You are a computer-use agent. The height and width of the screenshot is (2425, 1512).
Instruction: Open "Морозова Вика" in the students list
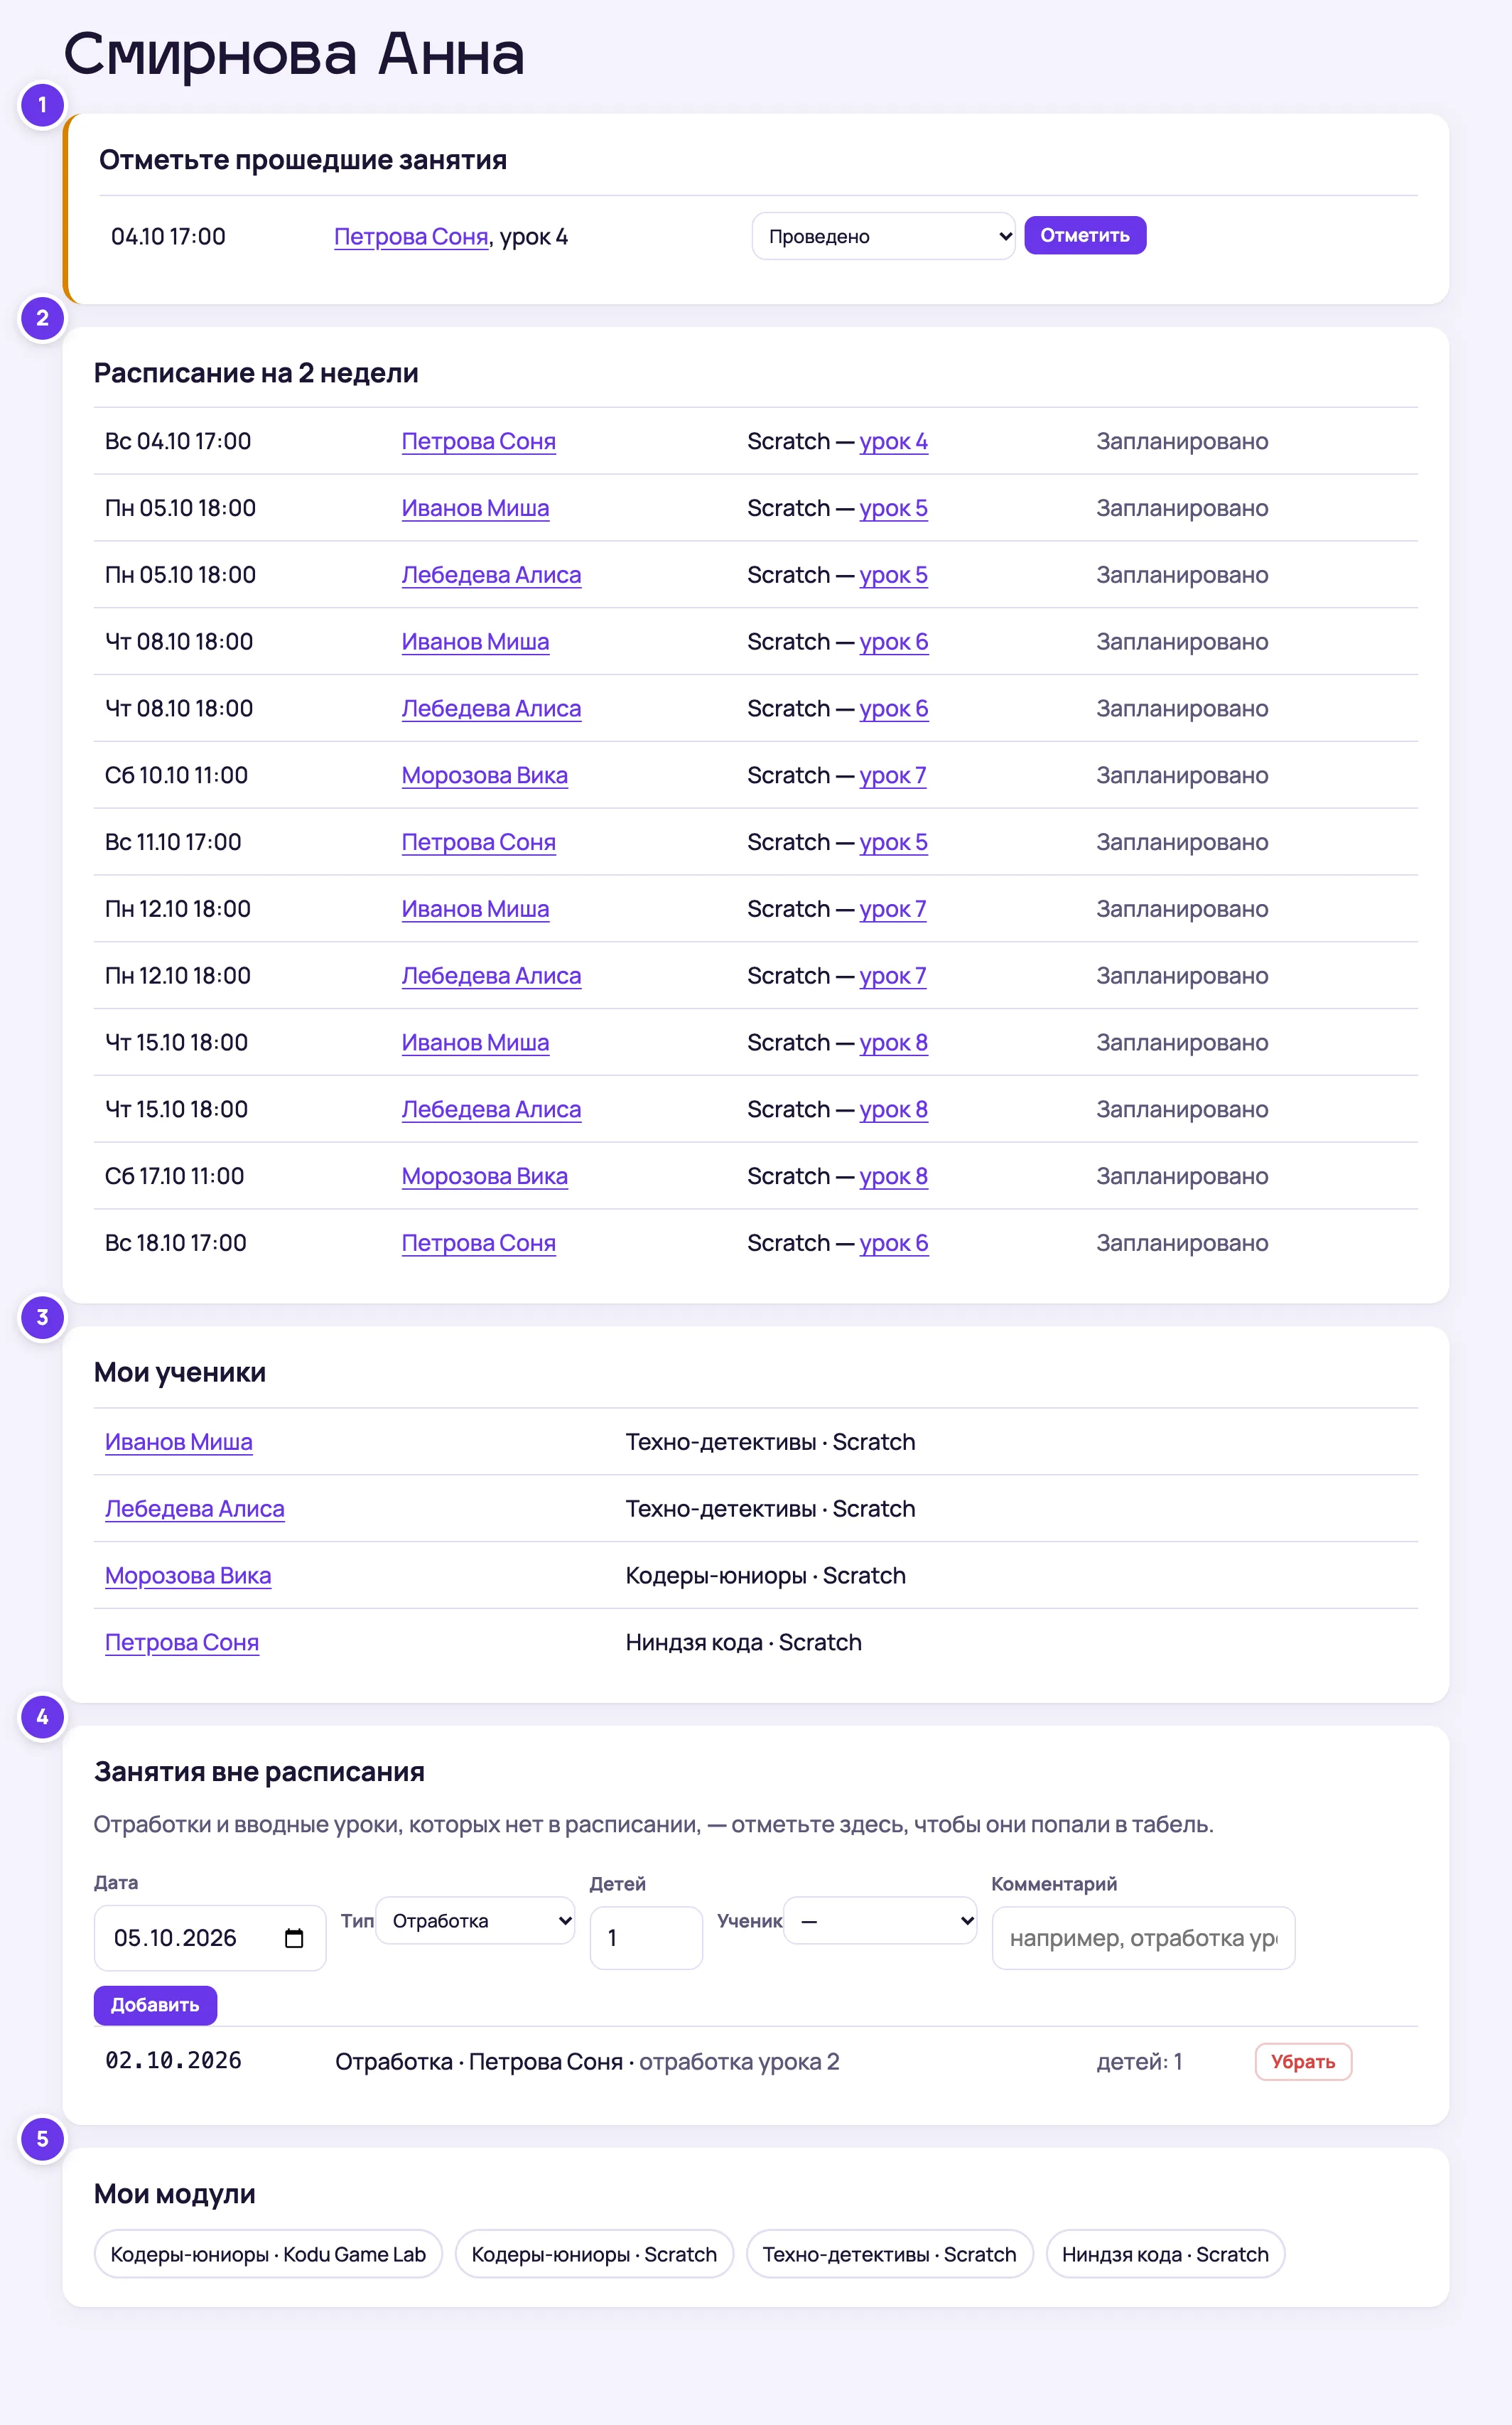[188, 1575]
